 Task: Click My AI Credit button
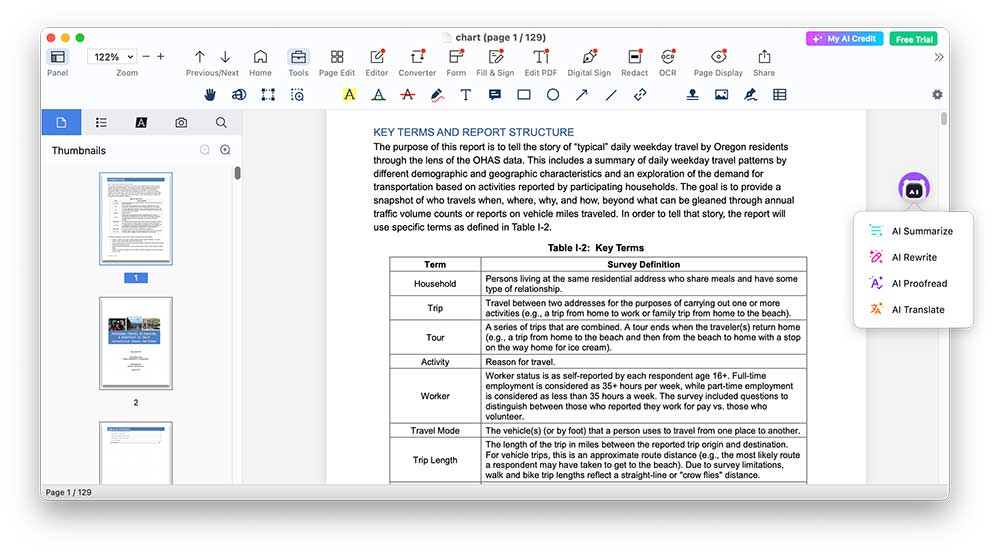point(844,39)
